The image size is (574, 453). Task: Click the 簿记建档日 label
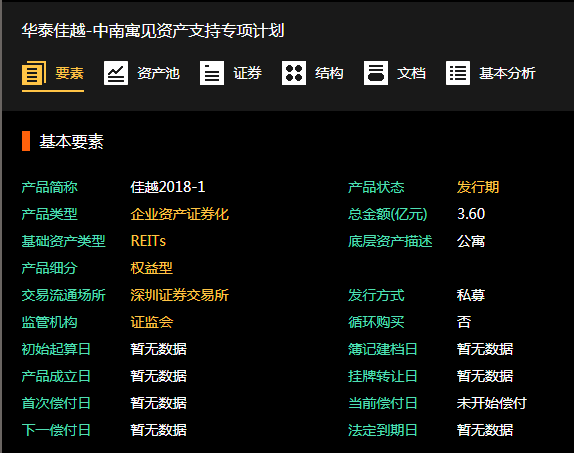point(383,349)
